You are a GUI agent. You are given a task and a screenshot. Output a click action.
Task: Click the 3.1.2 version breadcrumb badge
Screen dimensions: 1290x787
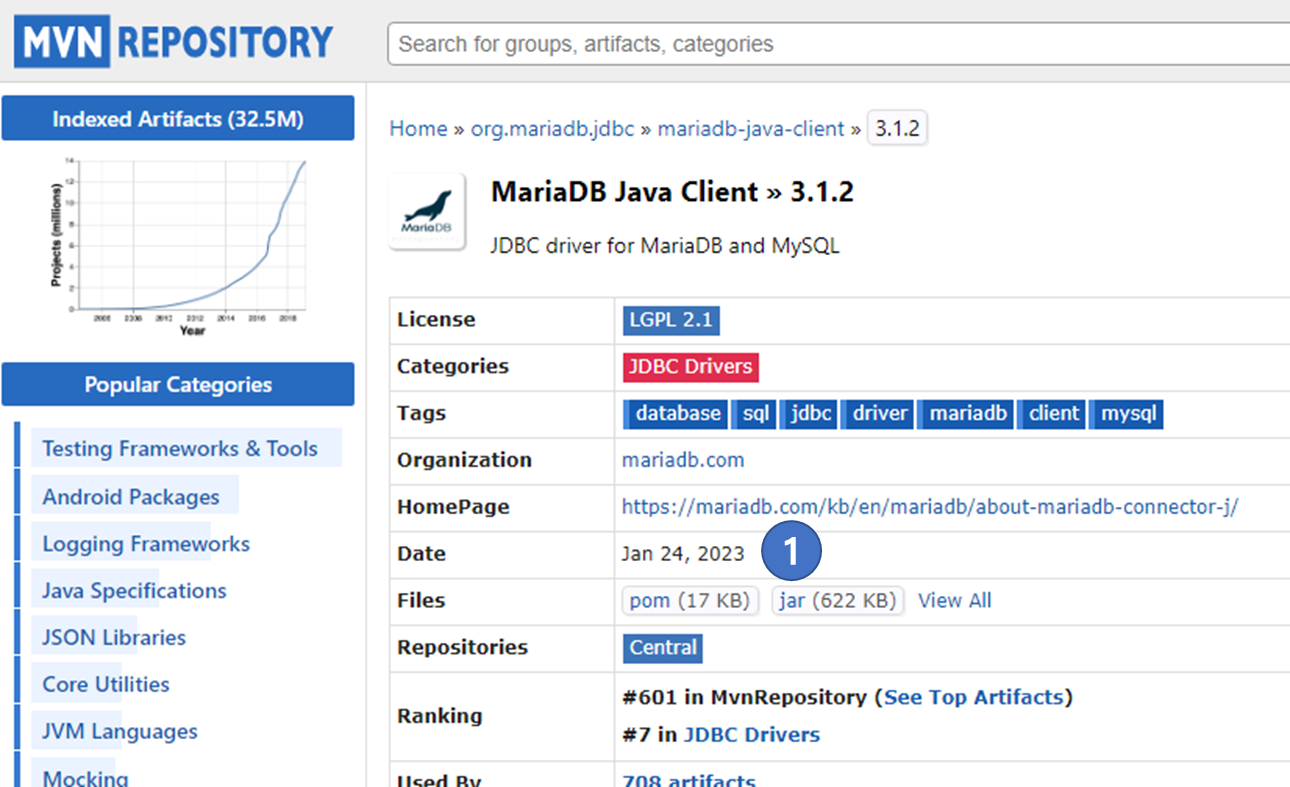(x=897, y=129)
